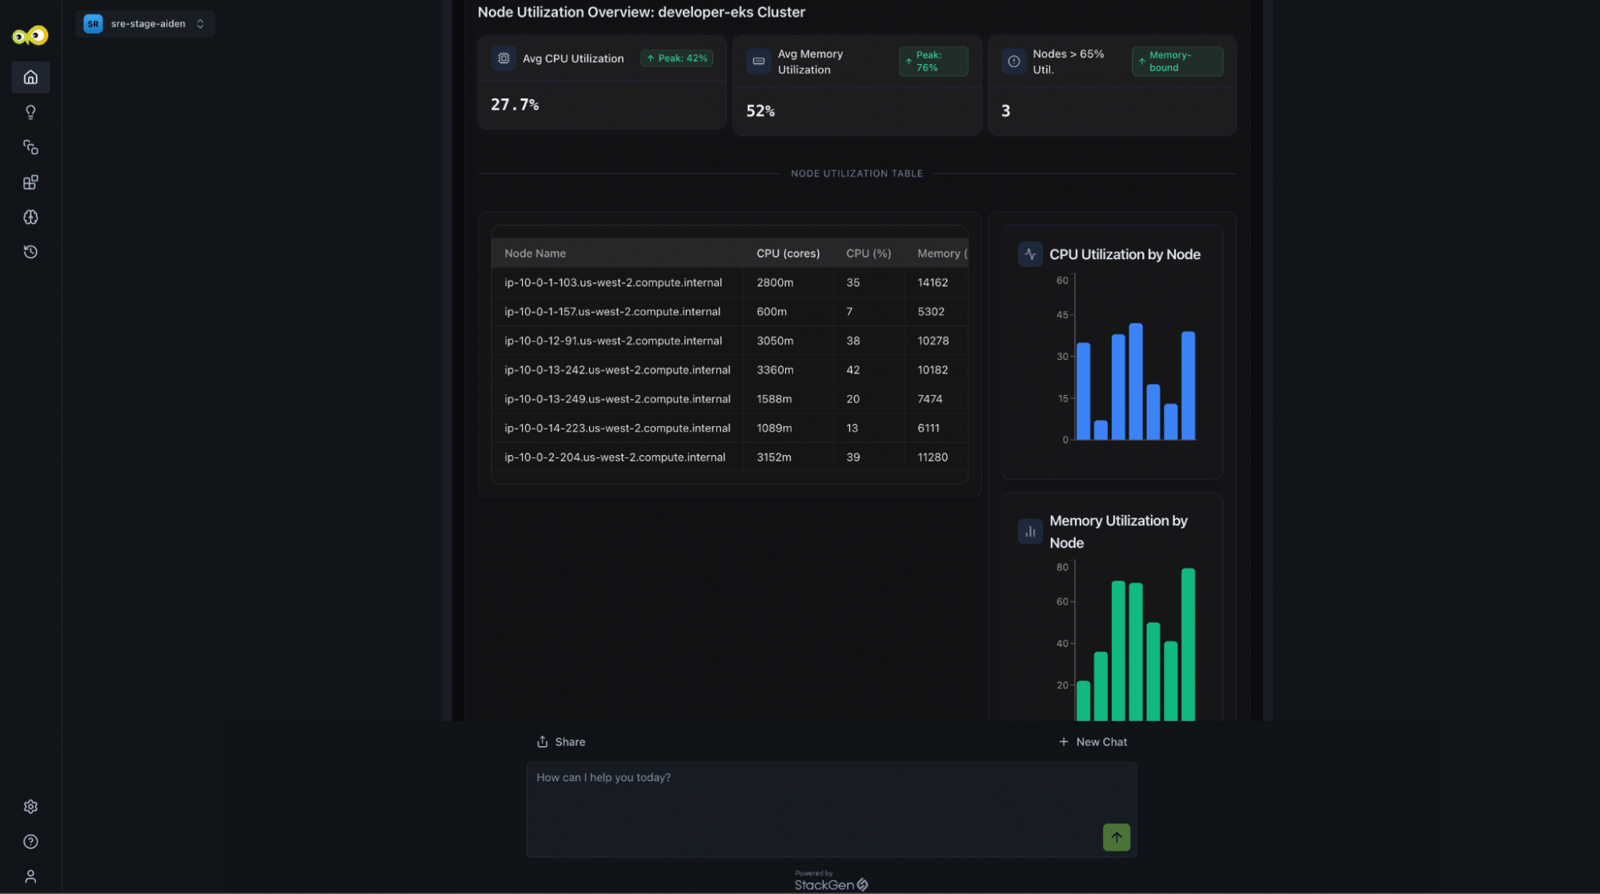Open the settings gear in sidebar

point(31,807)
